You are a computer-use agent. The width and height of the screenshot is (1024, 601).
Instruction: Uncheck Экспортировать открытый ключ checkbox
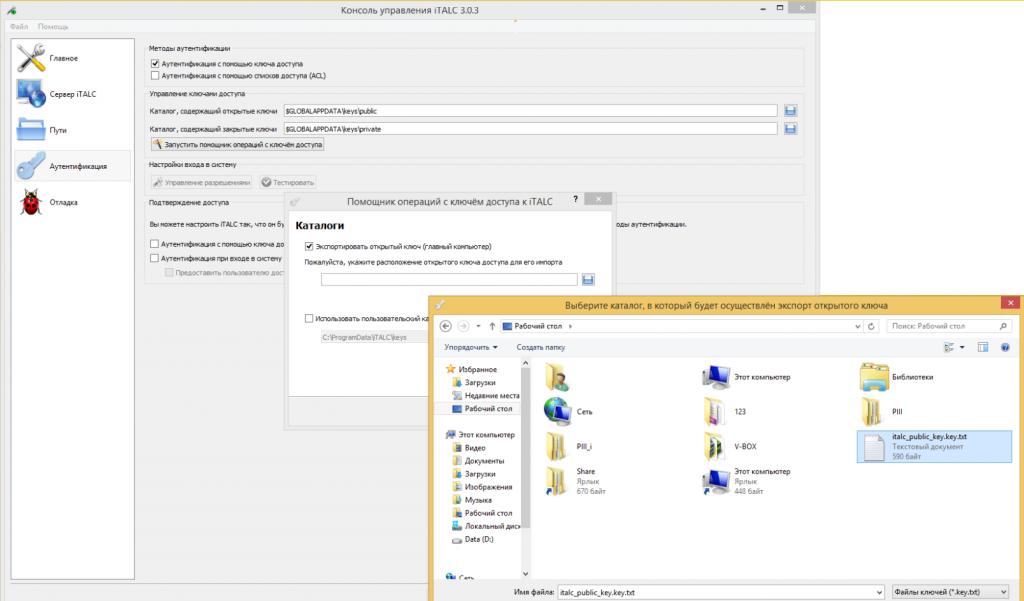click(309, 246)
